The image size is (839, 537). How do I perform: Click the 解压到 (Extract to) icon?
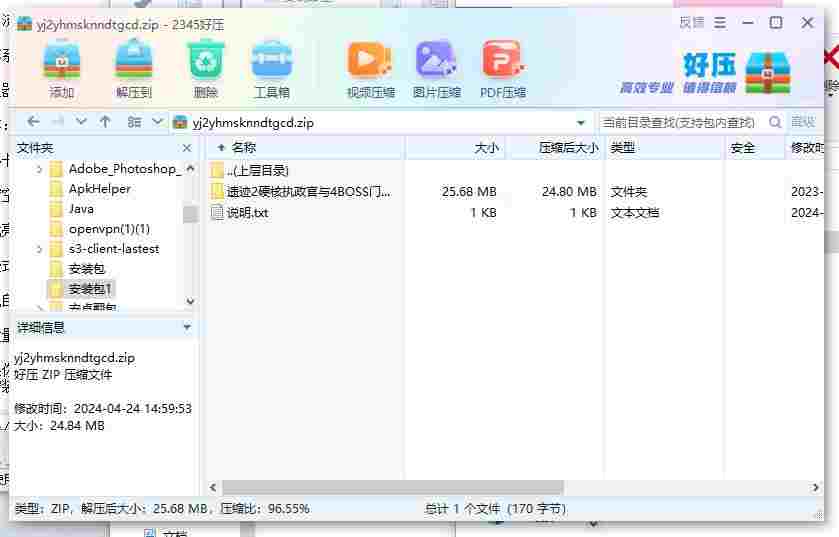[x=134, y=70]
